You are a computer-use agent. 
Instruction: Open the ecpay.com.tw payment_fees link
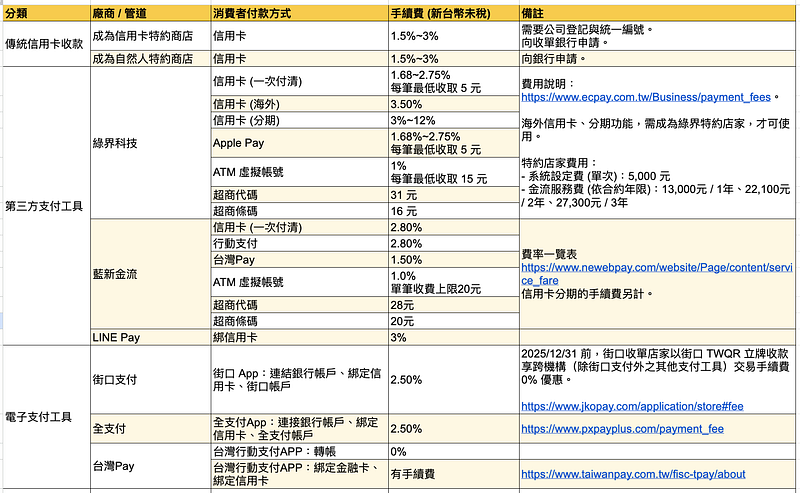point(646,97)
